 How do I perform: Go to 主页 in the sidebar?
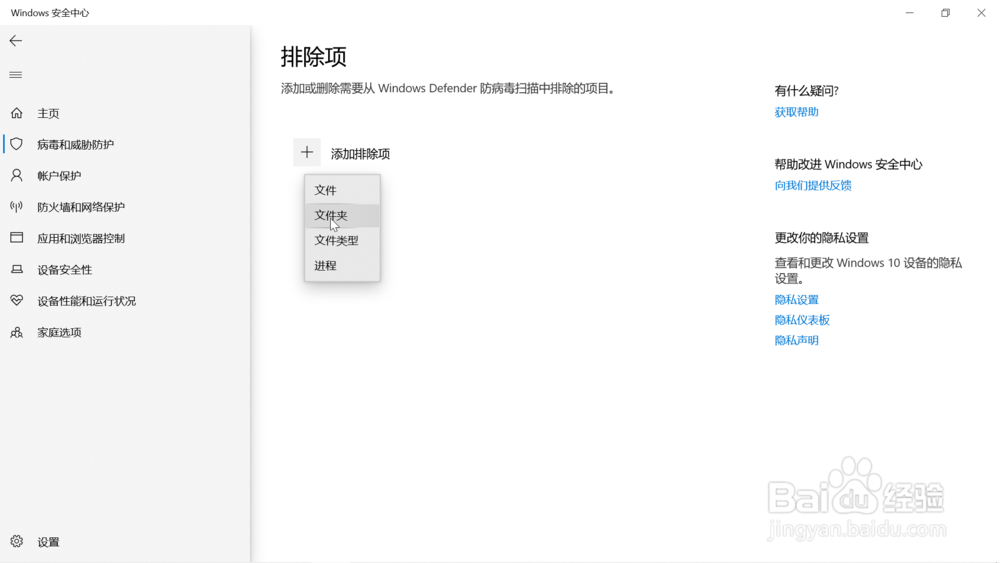[x=48, y=113]
